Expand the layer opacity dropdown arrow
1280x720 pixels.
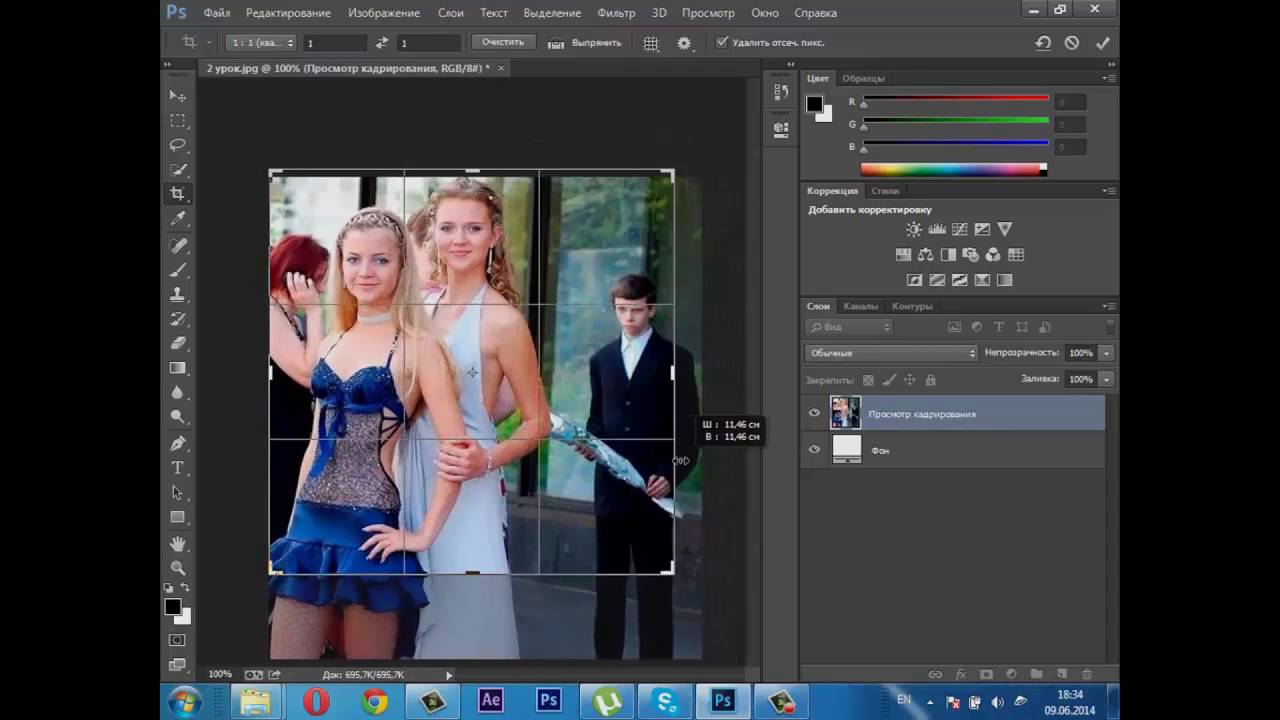coord(1106,353)
